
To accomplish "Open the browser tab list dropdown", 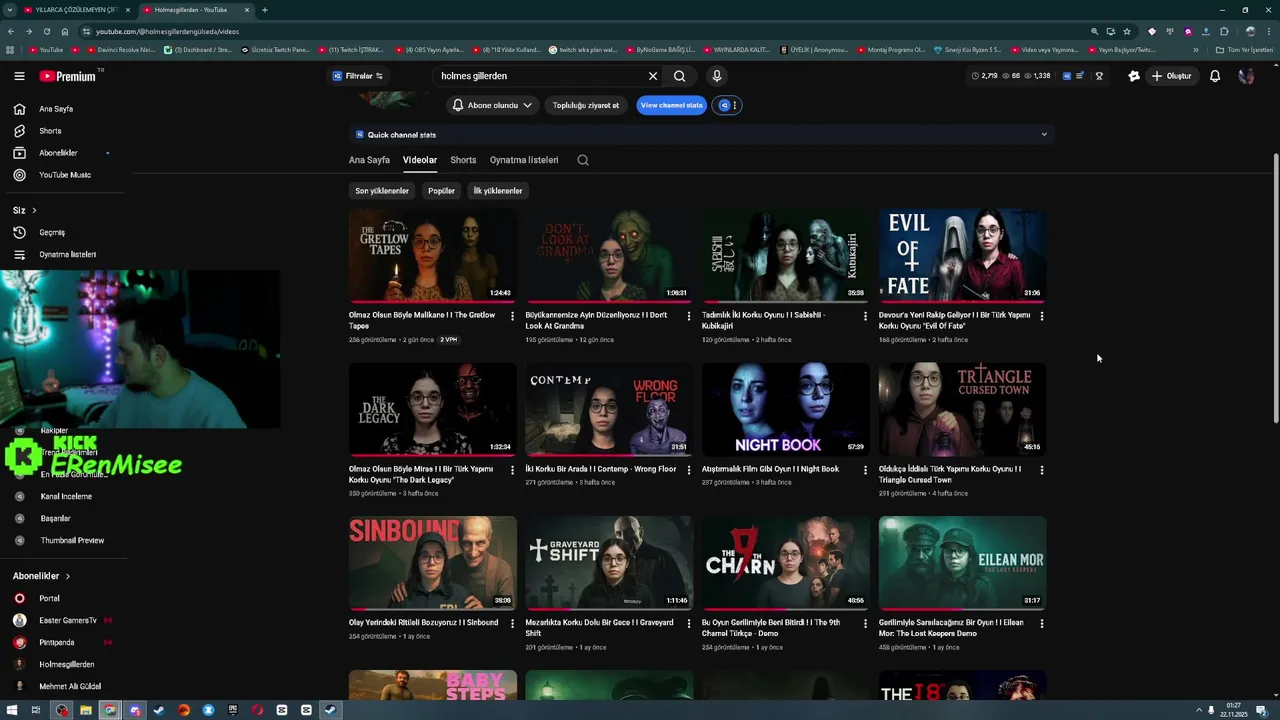I will pyautogui.click(x=9, y=10).
